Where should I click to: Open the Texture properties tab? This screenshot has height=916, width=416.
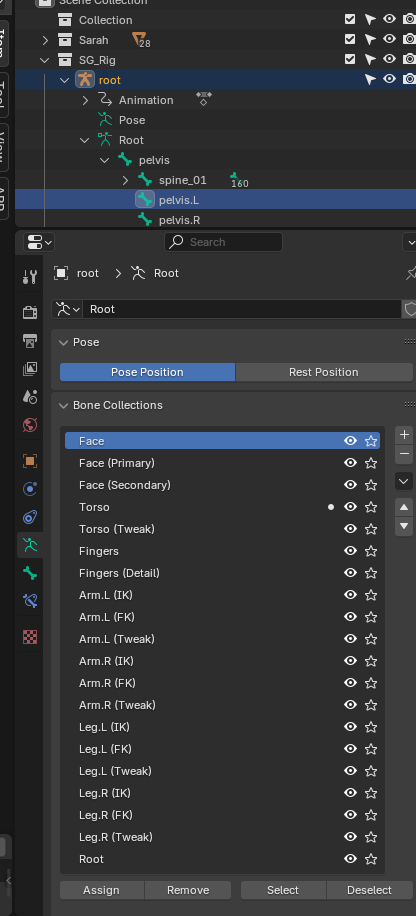pos(30,637)
